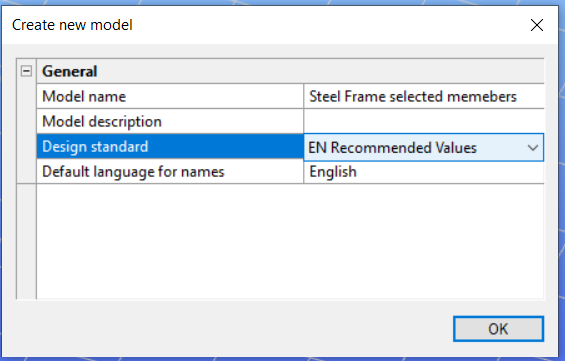Click the General section header
565x361 pixels.
click(70, 71)
